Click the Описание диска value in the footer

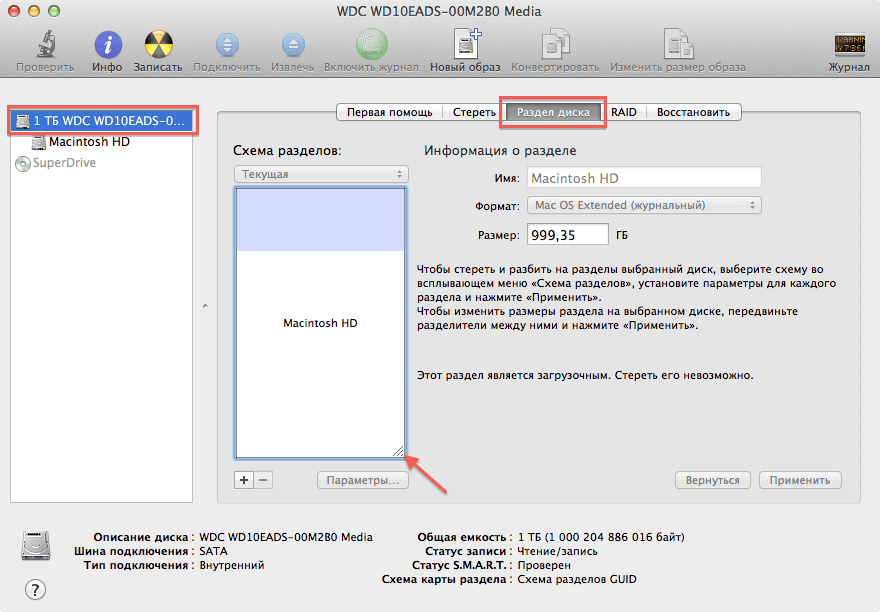(286, 537)
